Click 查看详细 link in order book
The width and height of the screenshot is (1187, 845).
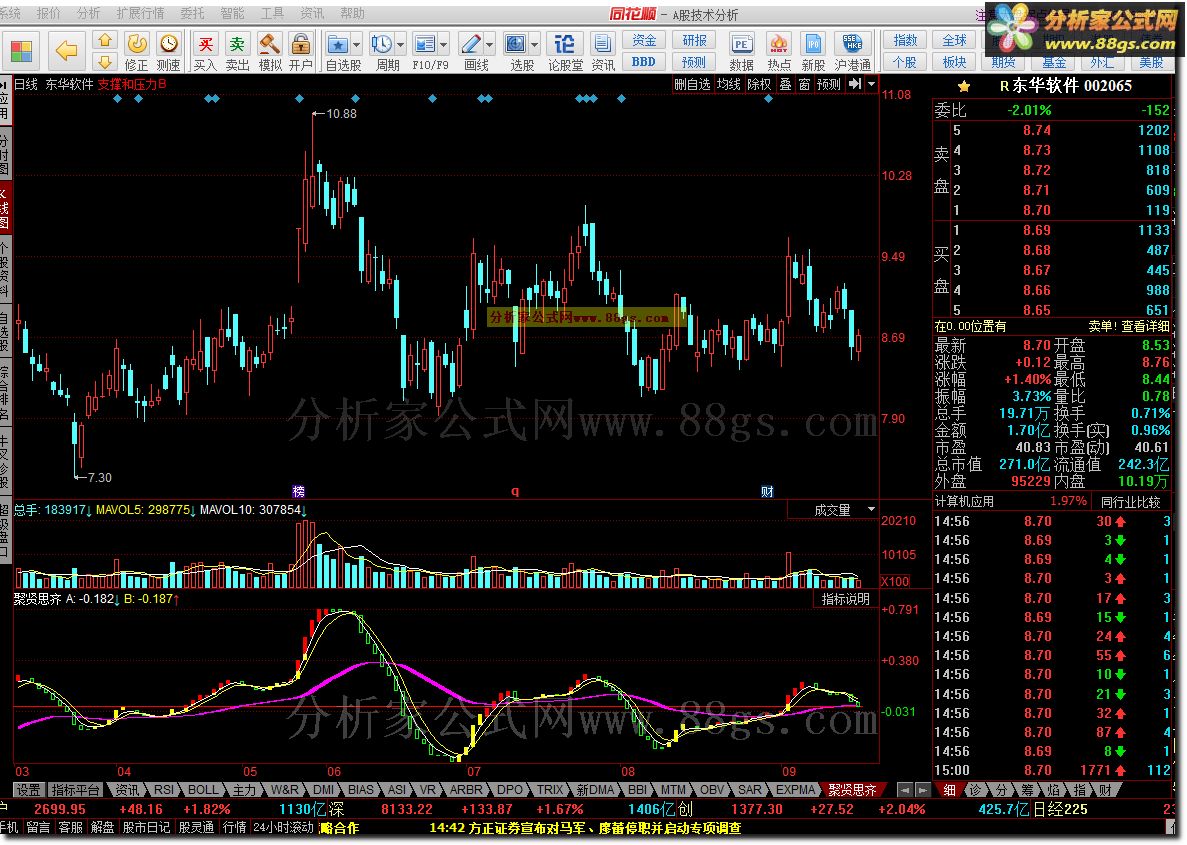pyautogui.click(x=1145, y=326)
